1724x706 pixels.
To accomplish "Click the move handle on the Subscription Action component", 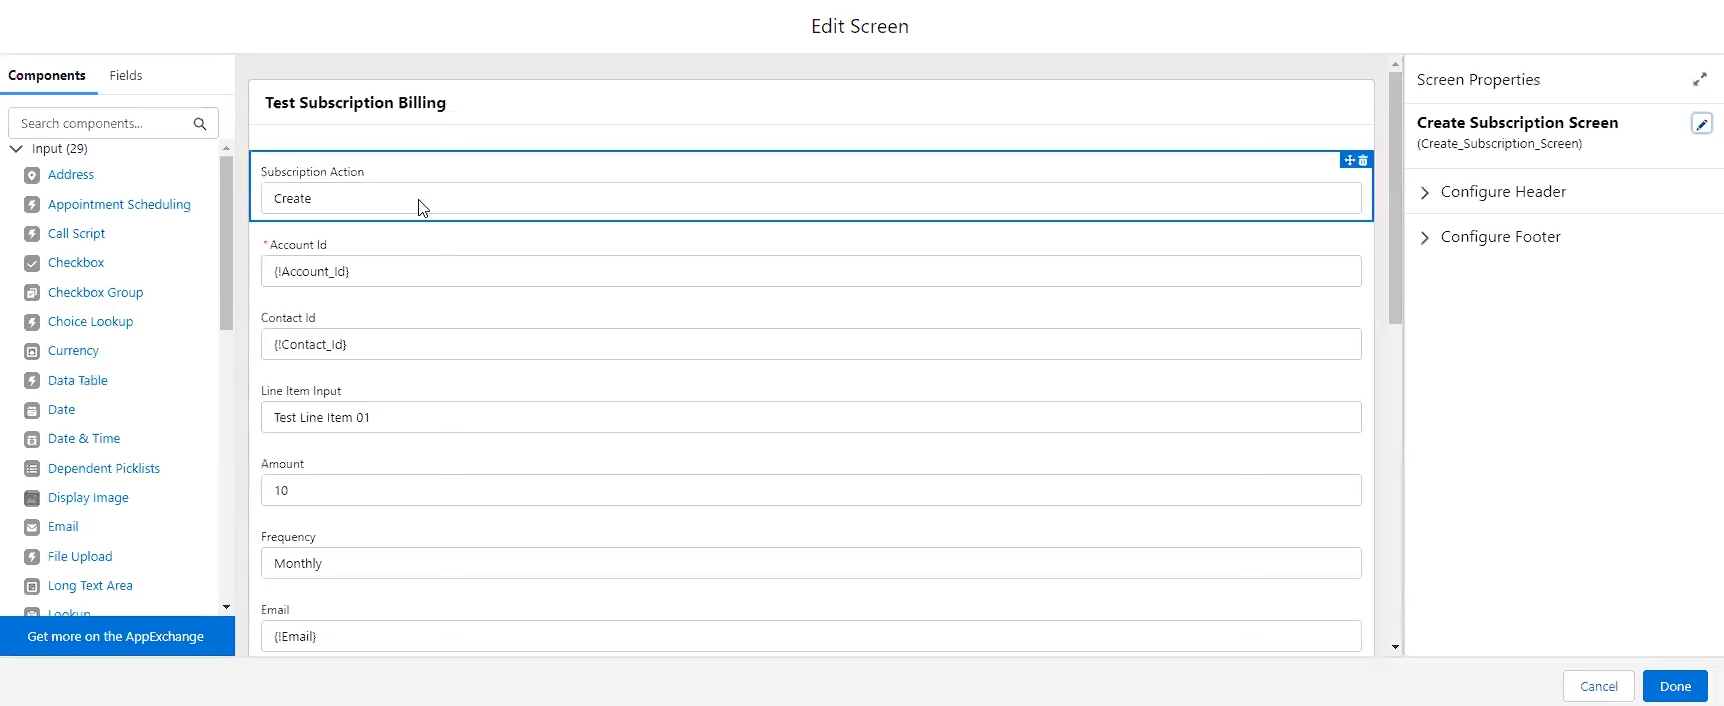I will click(x=1349, y=160).
